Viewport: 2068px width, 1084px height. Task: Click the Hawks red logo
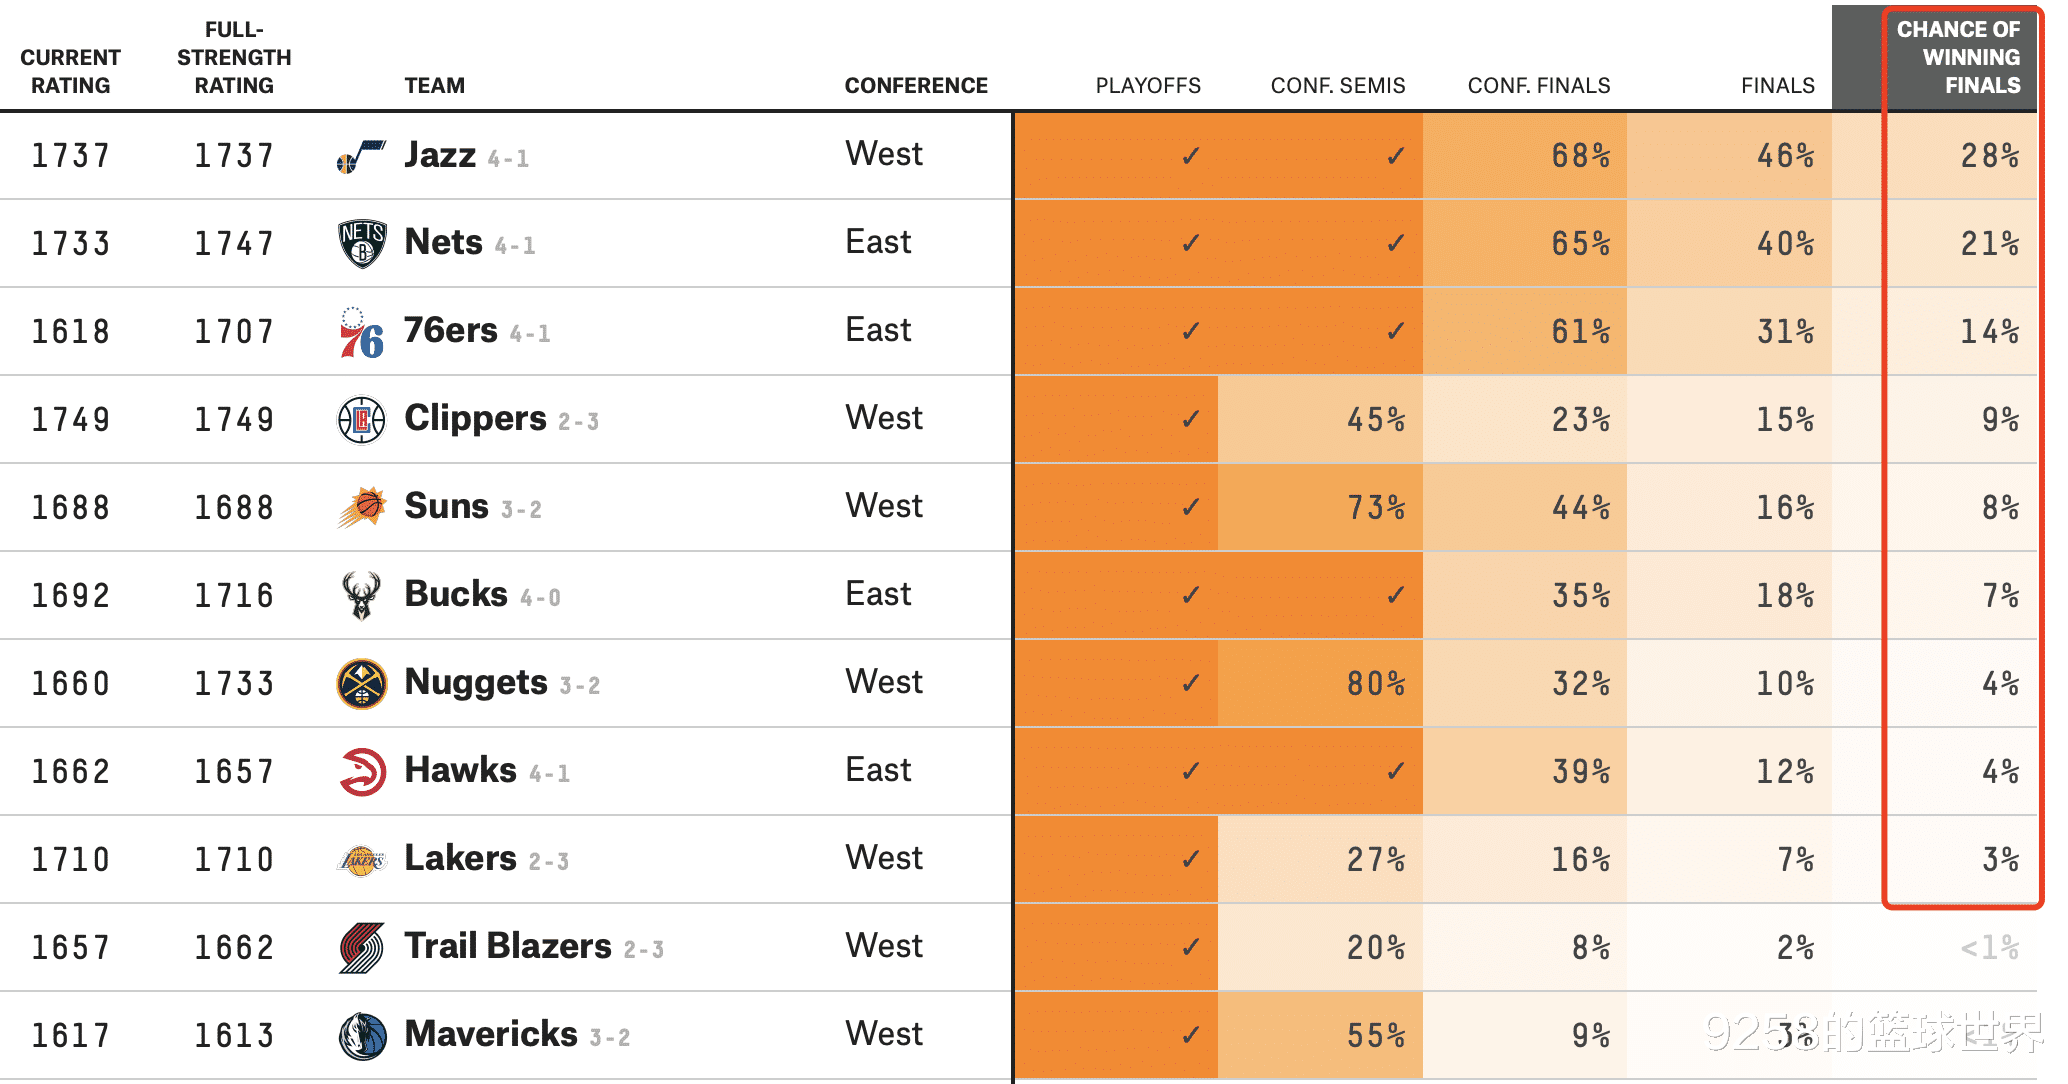coord(362,772)
